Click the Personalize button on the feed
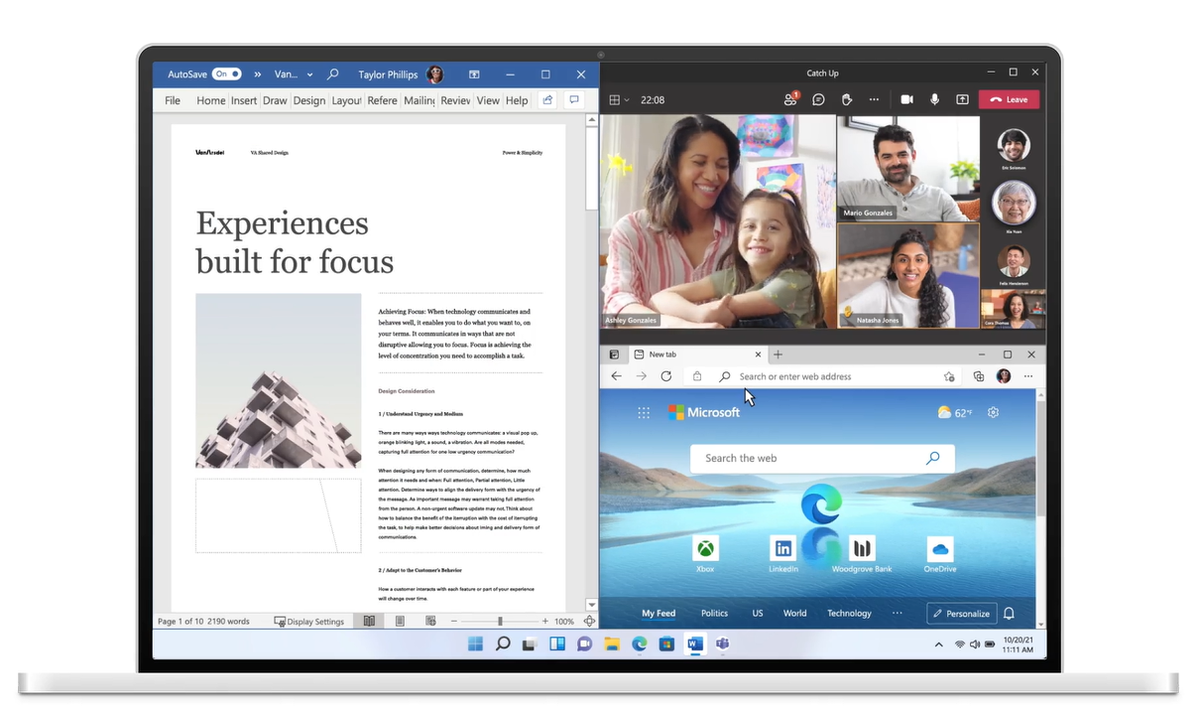 [962, 613]
